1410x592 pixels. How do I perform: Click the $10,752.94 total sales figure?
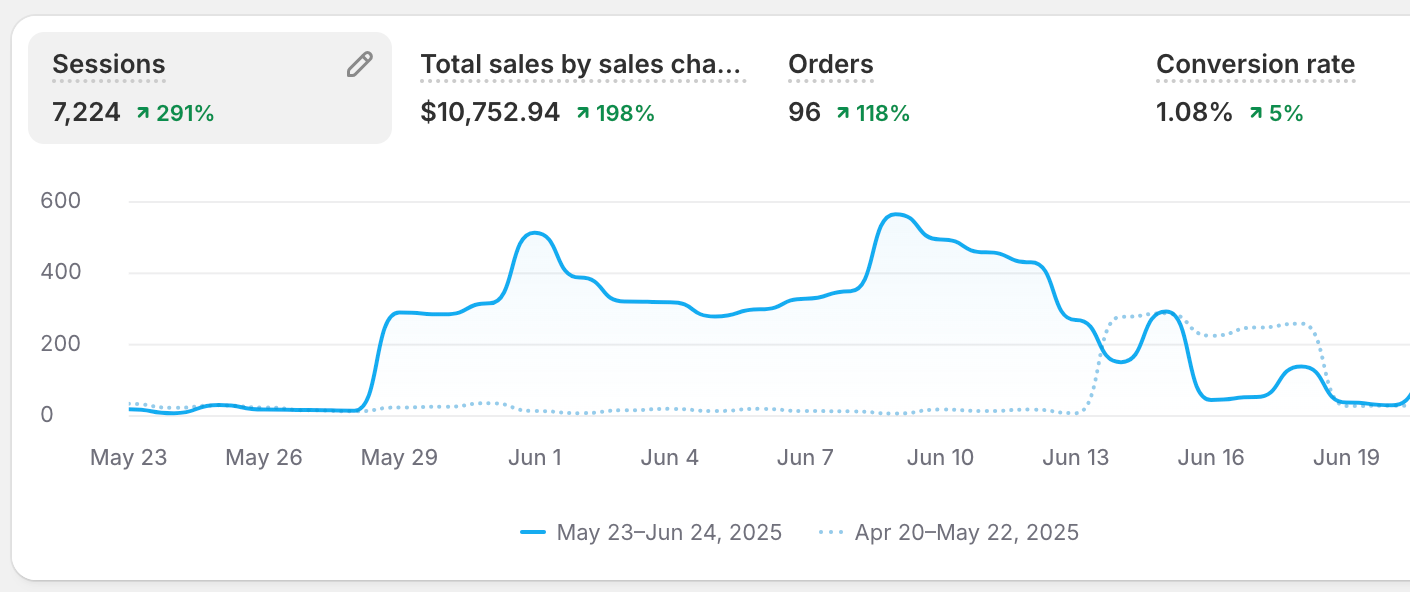(x=490, y=113)
